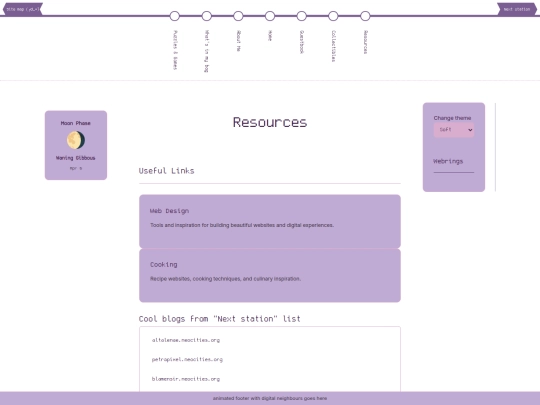
Task: Click the Change theme label
Action: tap(452, 118)
